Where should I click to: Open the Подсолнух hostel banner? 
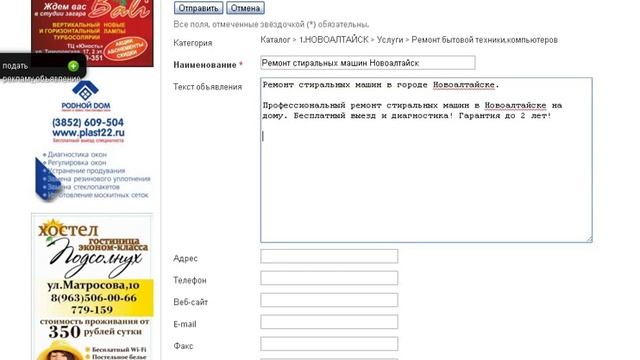click(x=92, y=287)
